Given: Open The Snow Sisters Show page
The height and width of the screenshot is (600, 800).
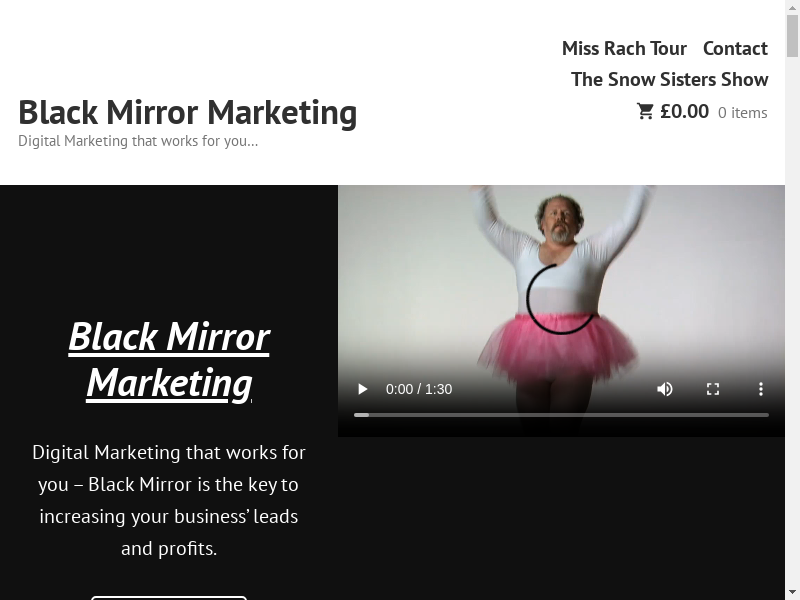Looking at the screenshot, I should click(669, 80).
